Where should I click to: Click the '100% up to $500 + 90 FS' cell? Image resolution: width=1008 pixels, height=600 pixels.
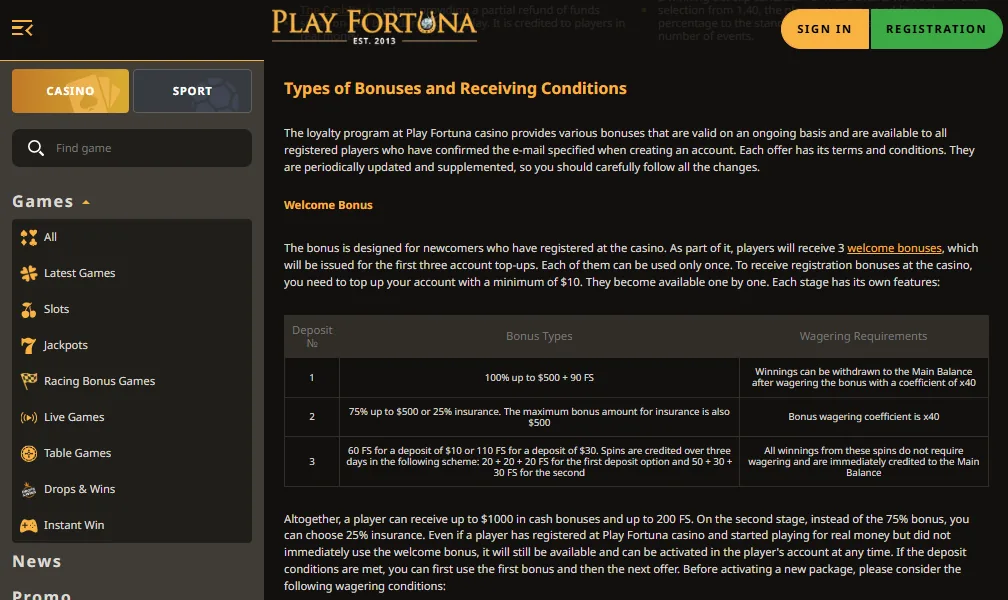pyautogui.click(x=539, y=377)
